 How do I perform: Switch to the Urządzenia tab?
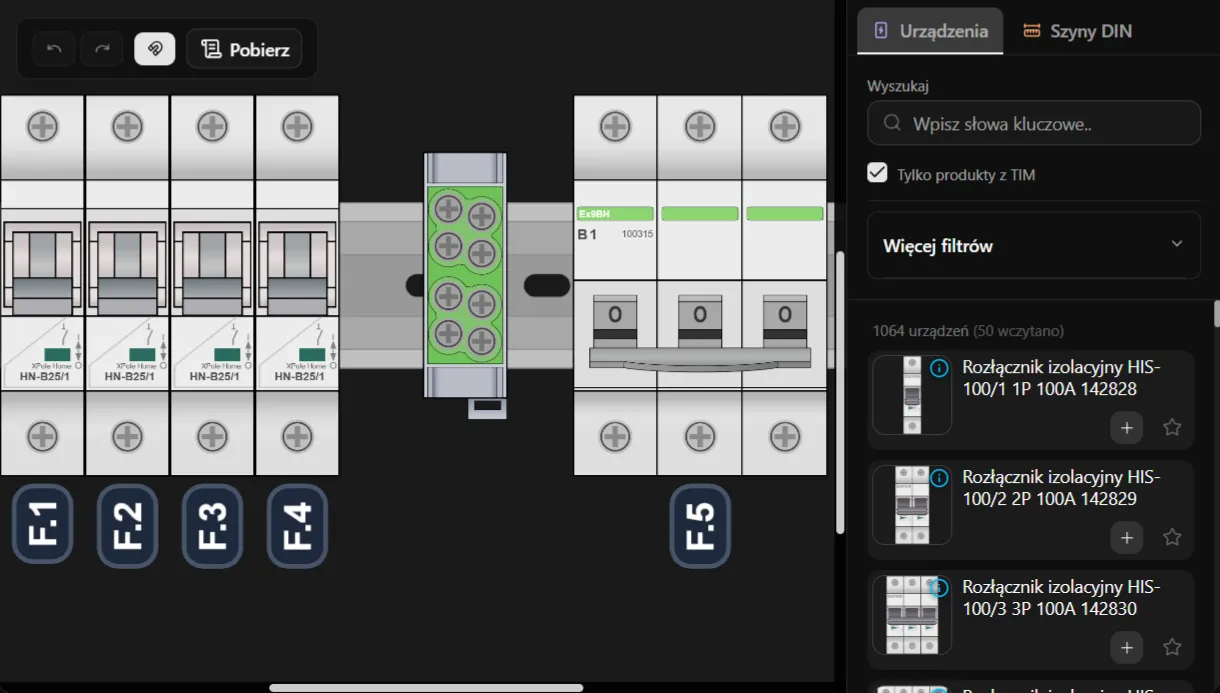tap(930, 30)
